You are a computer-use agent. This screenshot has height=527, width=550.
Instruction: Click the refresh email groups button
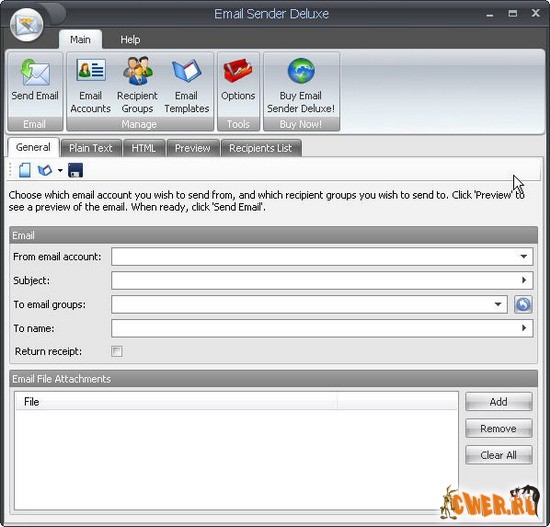tap(523, 304)
